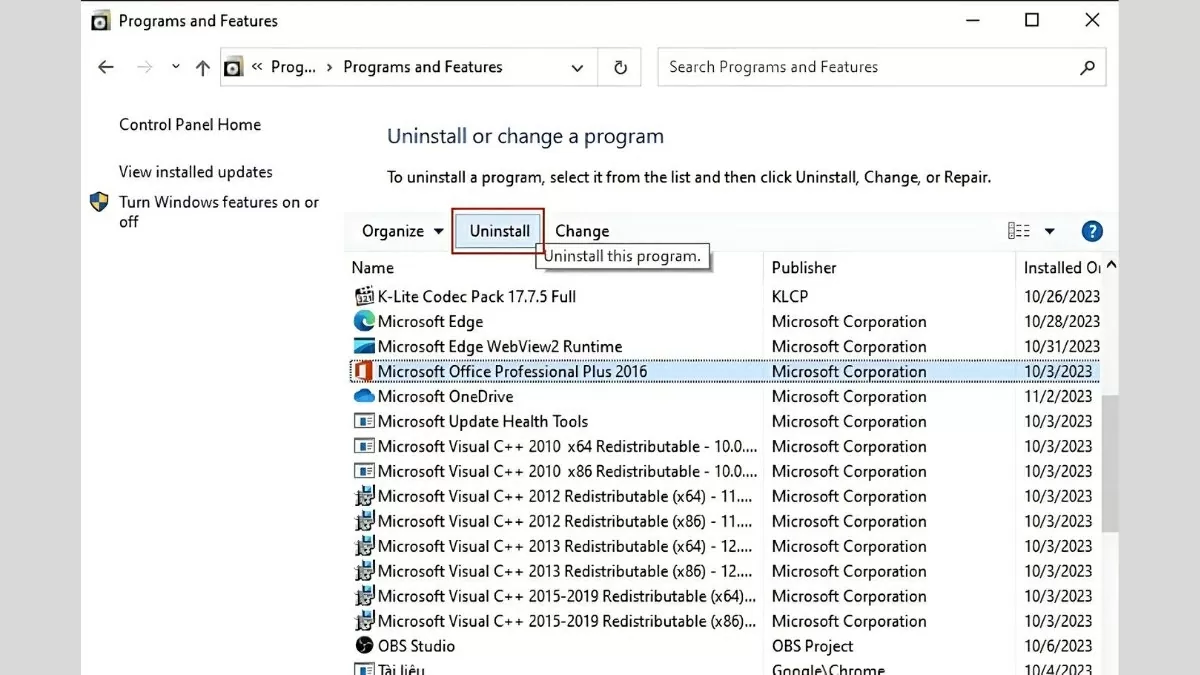
Task: Click the Microsoft Edge browser icon
Action: pyautogui.click(x=363, y=321)
